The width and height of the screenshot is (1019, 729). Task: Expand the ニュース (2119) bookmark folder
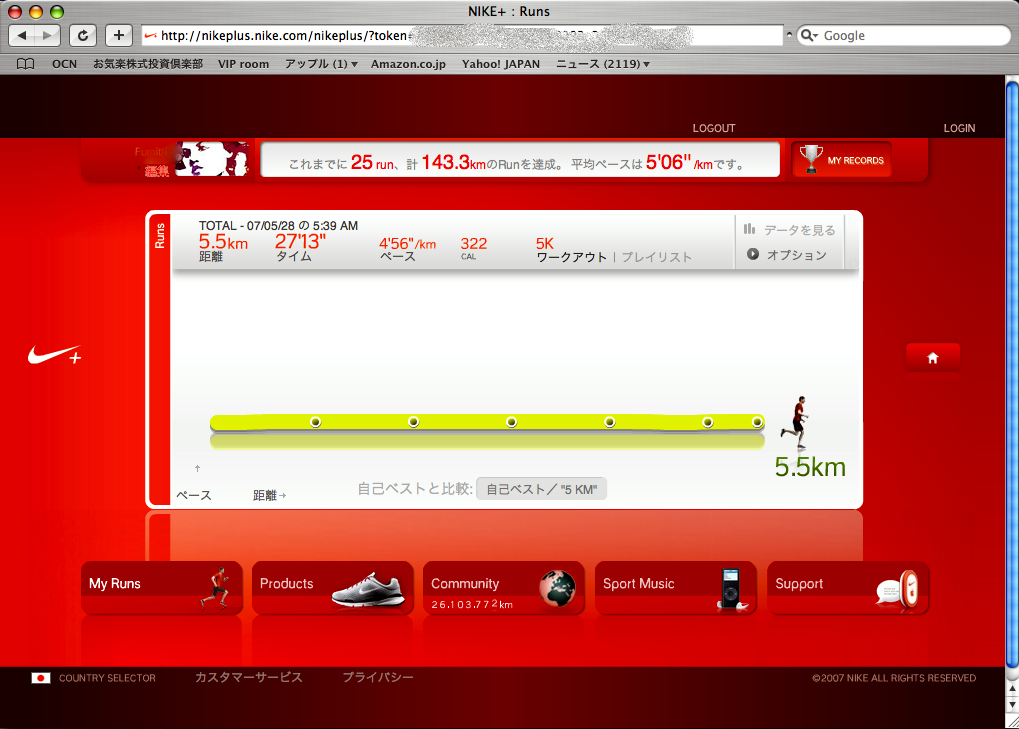click(602, 64)
